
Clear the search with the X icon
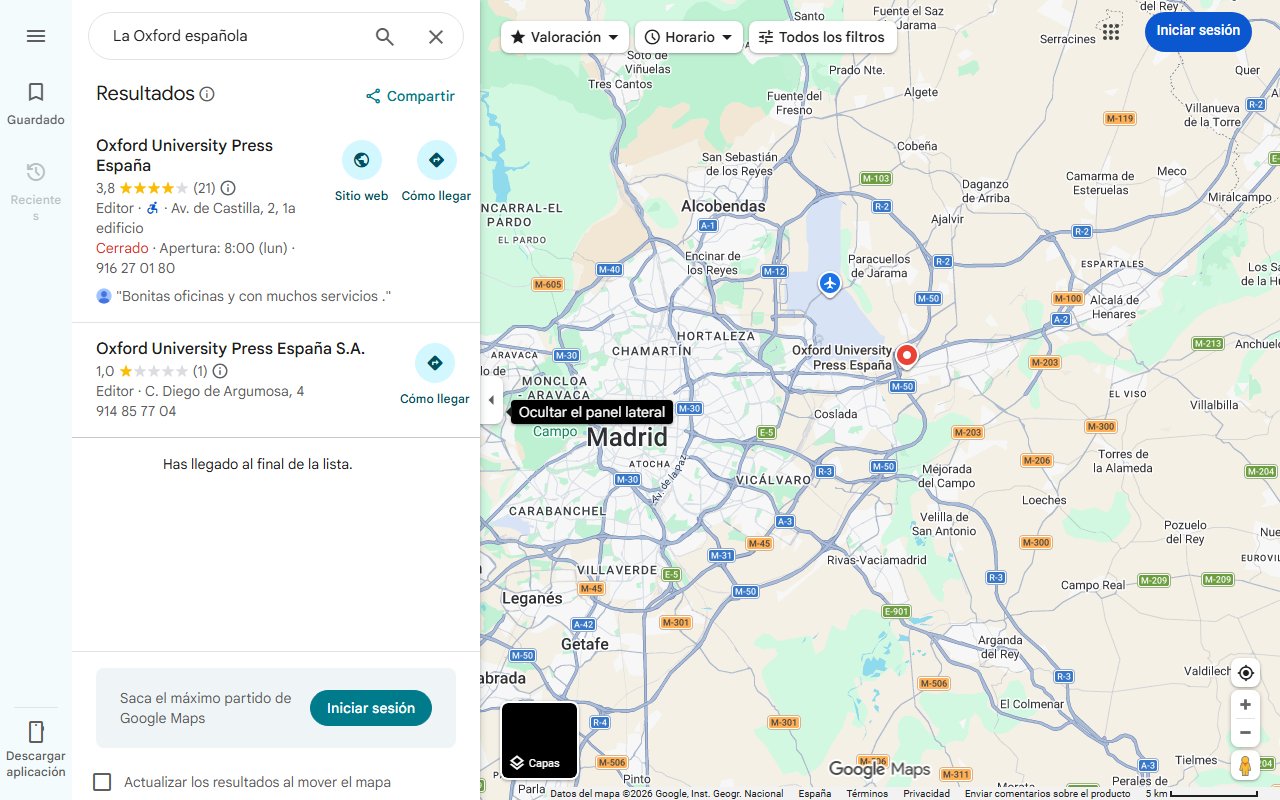pyautogui.click(x=436, y=36)
